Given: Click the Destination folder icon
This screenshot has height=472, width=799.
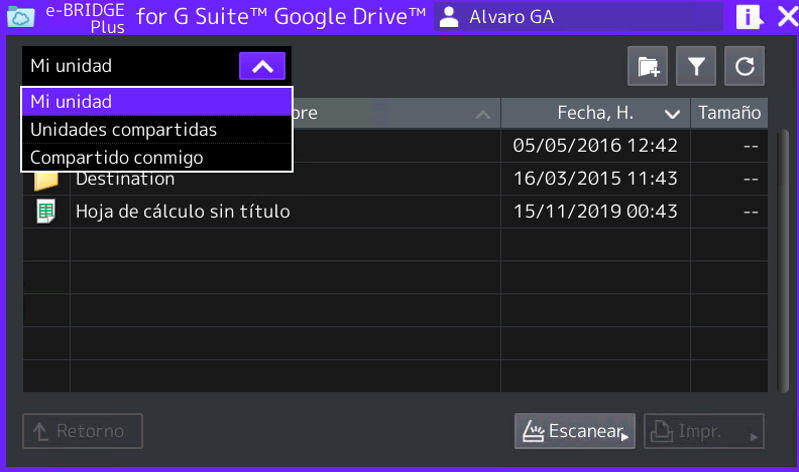Looking at the screenshot, I should point(46,180).
